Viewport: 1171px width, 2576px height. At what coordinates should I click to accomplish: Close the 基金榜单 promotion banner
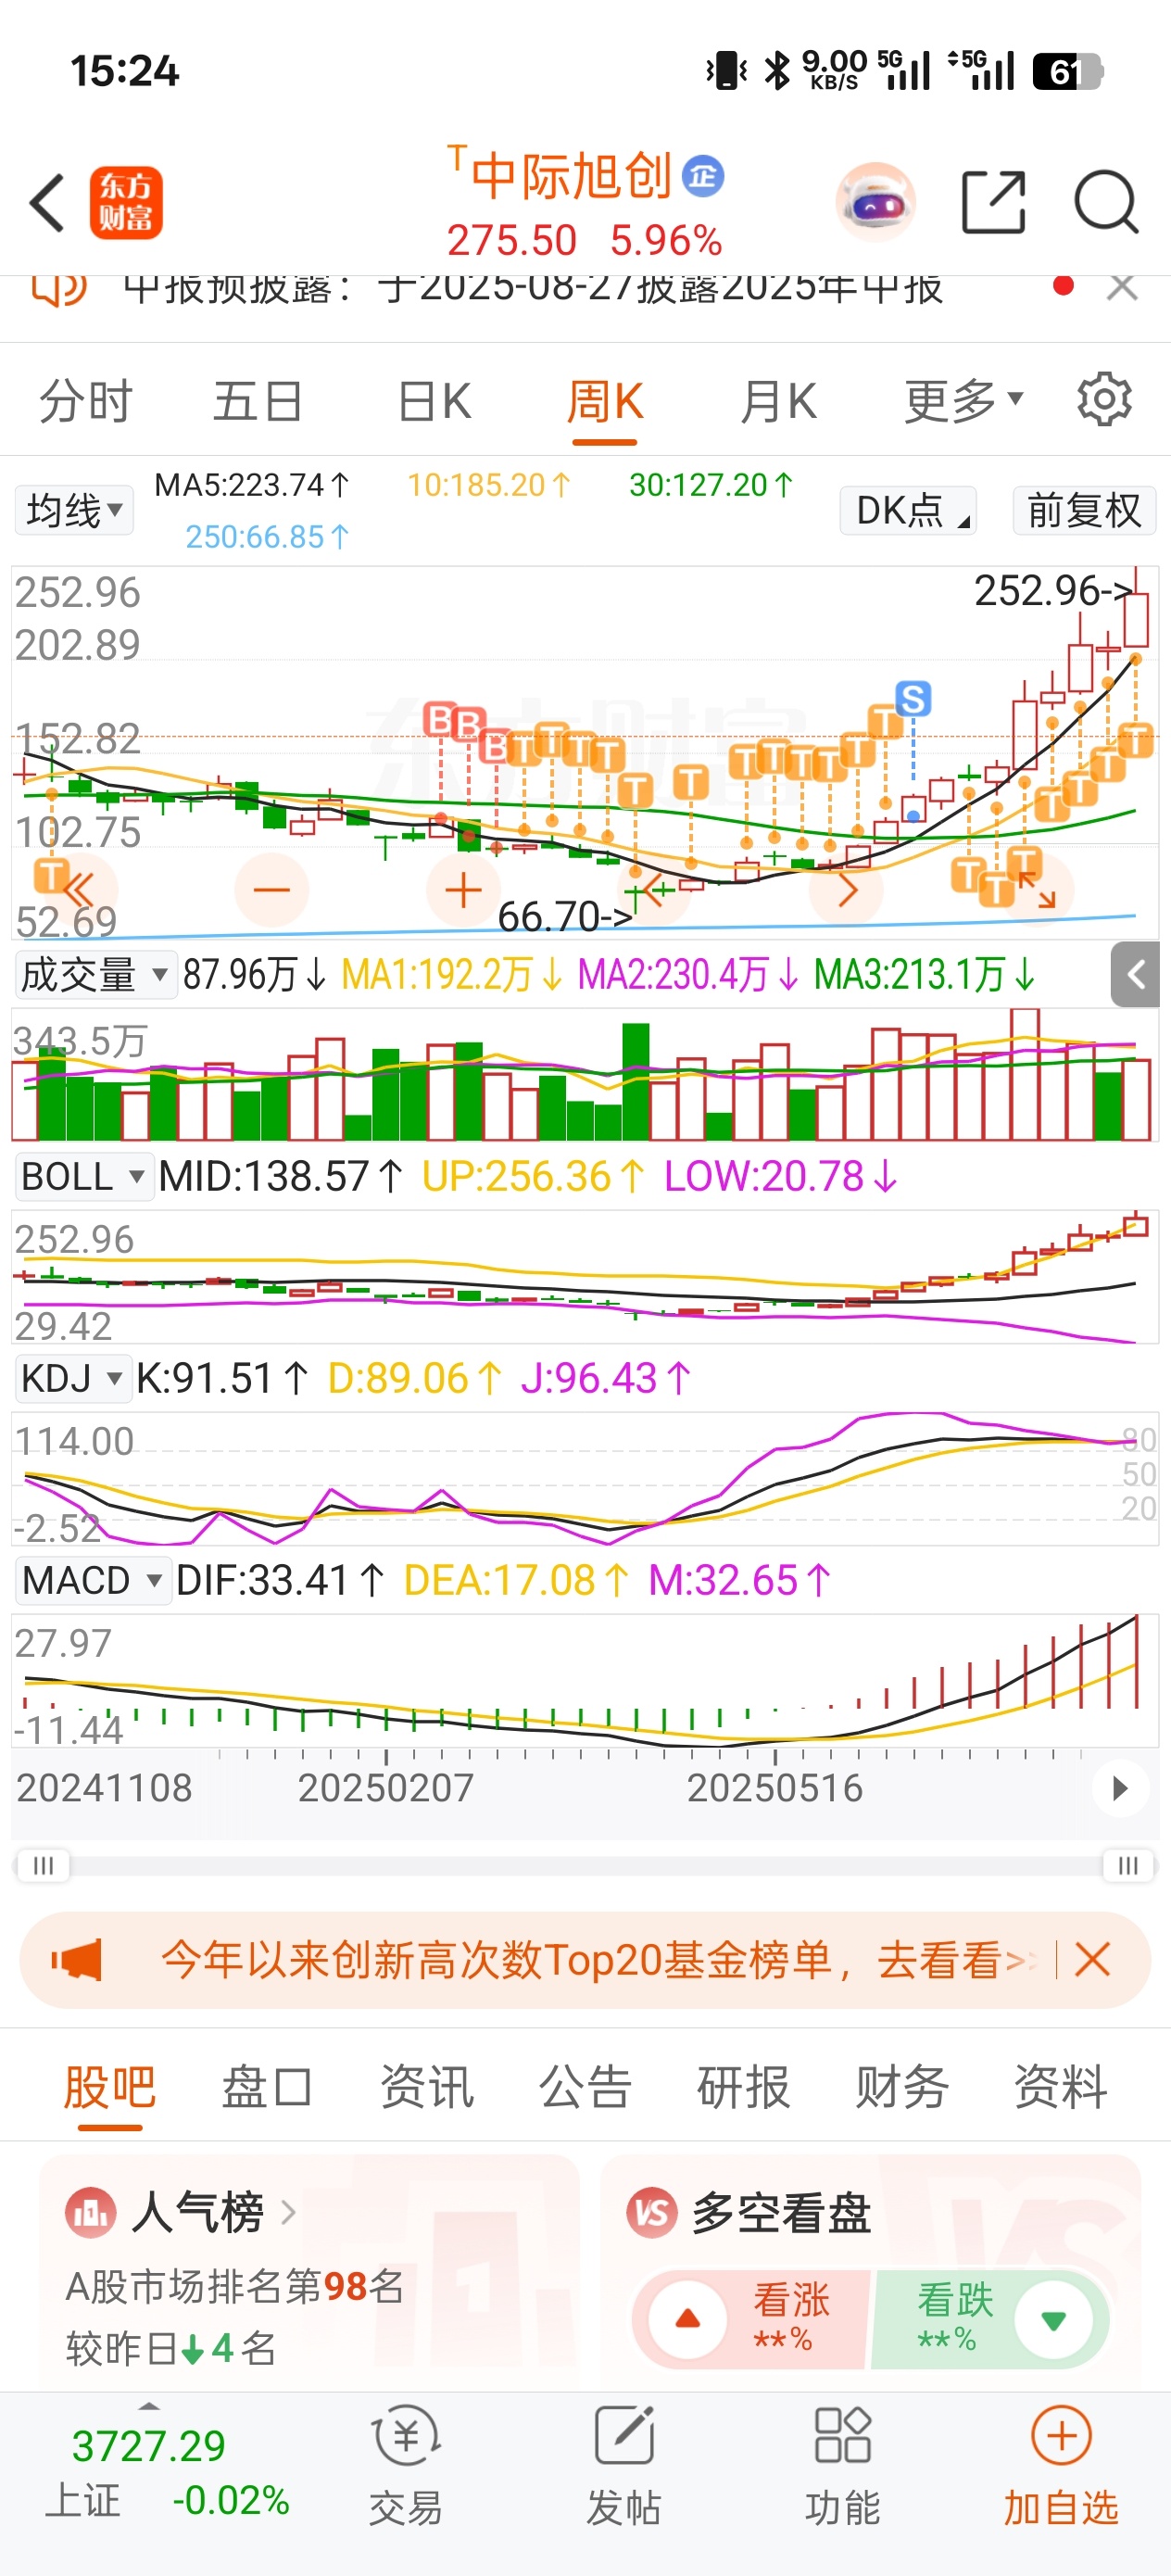pos(1092,1959)
